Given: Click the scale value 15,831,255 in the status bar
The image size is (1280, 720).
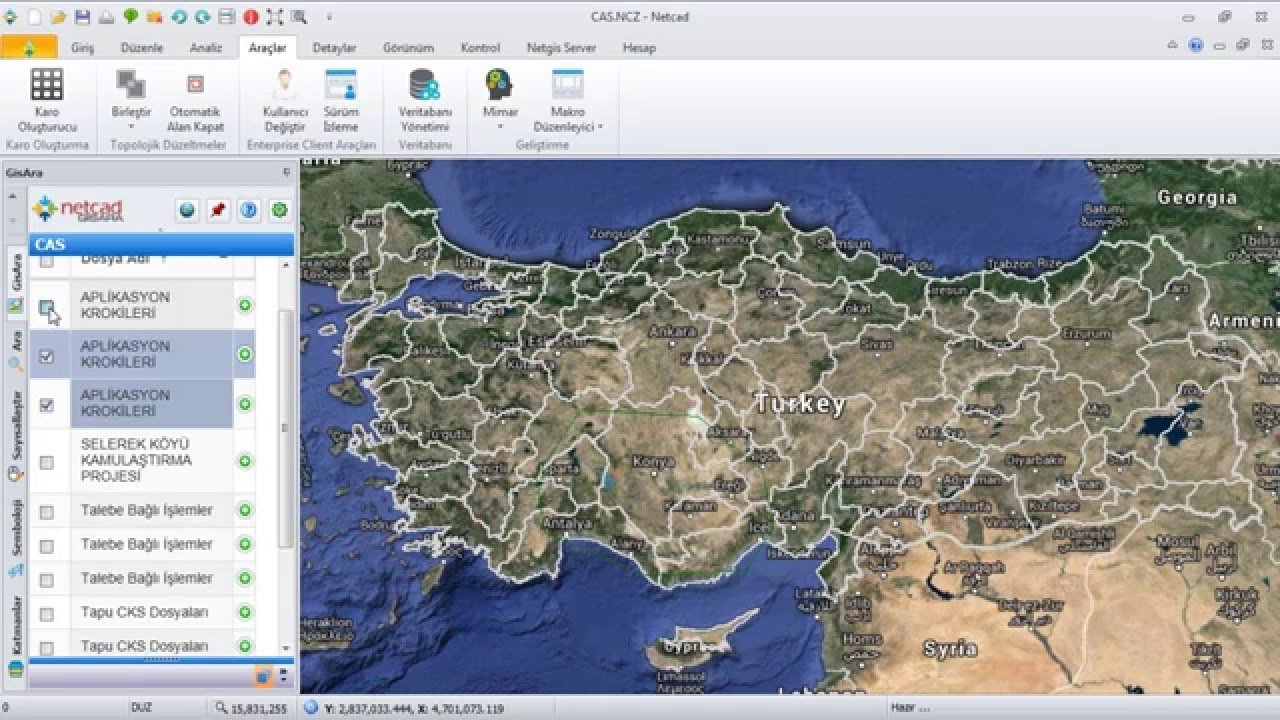Looking at the screenshot, I should click(x=258, y=708).
